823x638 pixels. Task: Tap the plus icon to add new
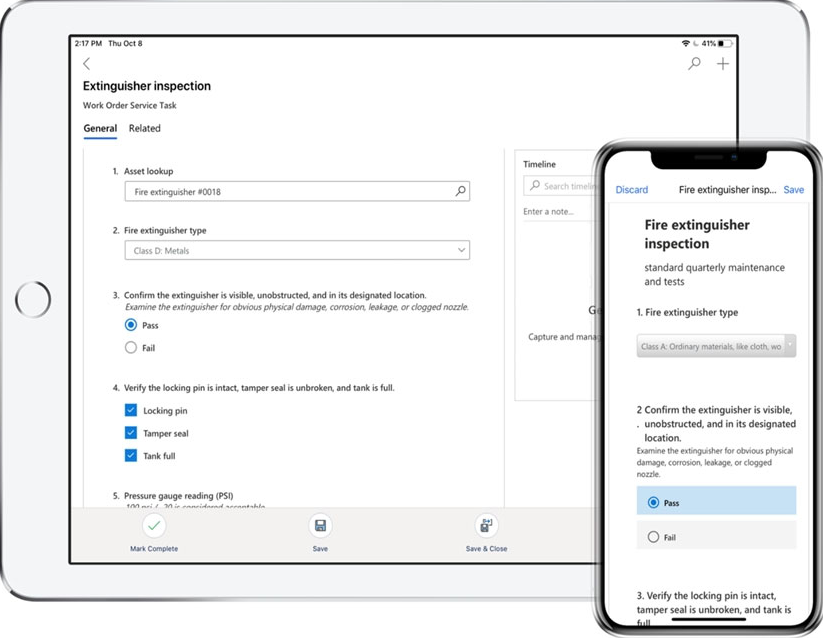pos(722,64)
